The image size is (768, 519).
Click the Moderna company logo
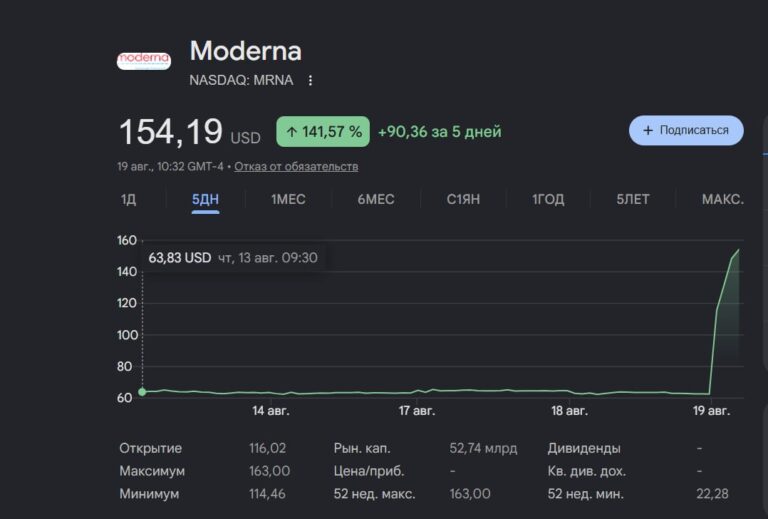coord(144,61)
